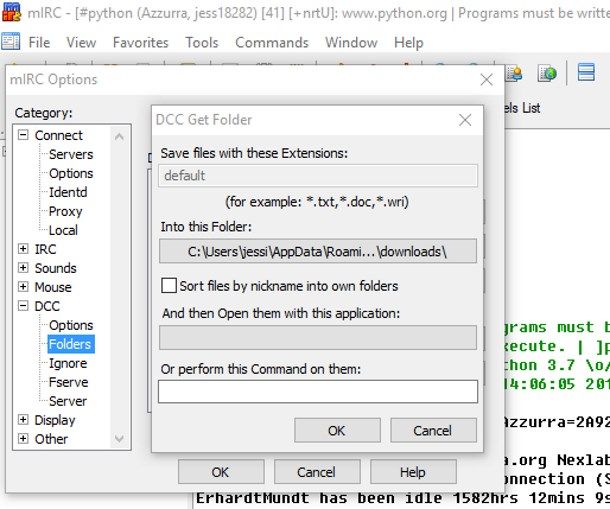Collapse the Connect category
Viewport: 610px width, 509px height.
click(23, 135)
